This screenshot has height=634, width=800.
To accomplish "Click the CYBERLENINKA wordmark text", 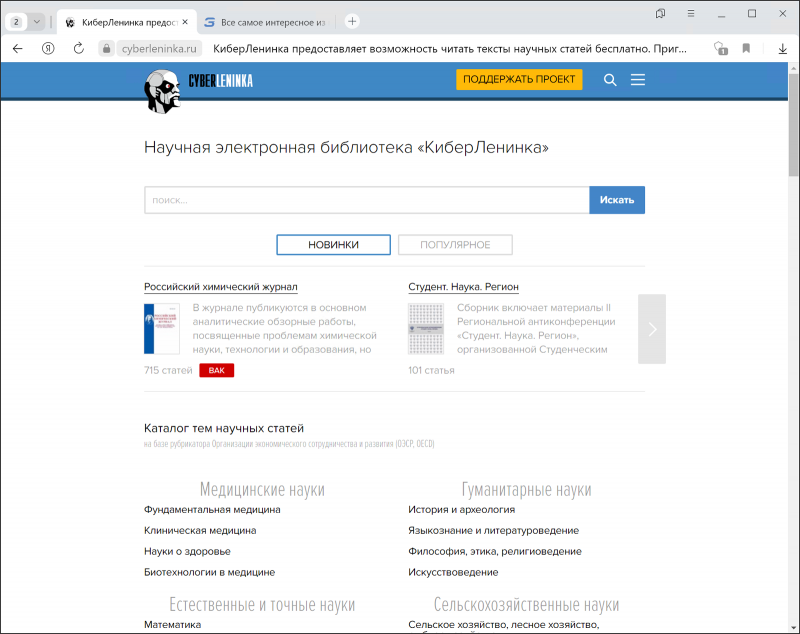I will tap(220, 81).
